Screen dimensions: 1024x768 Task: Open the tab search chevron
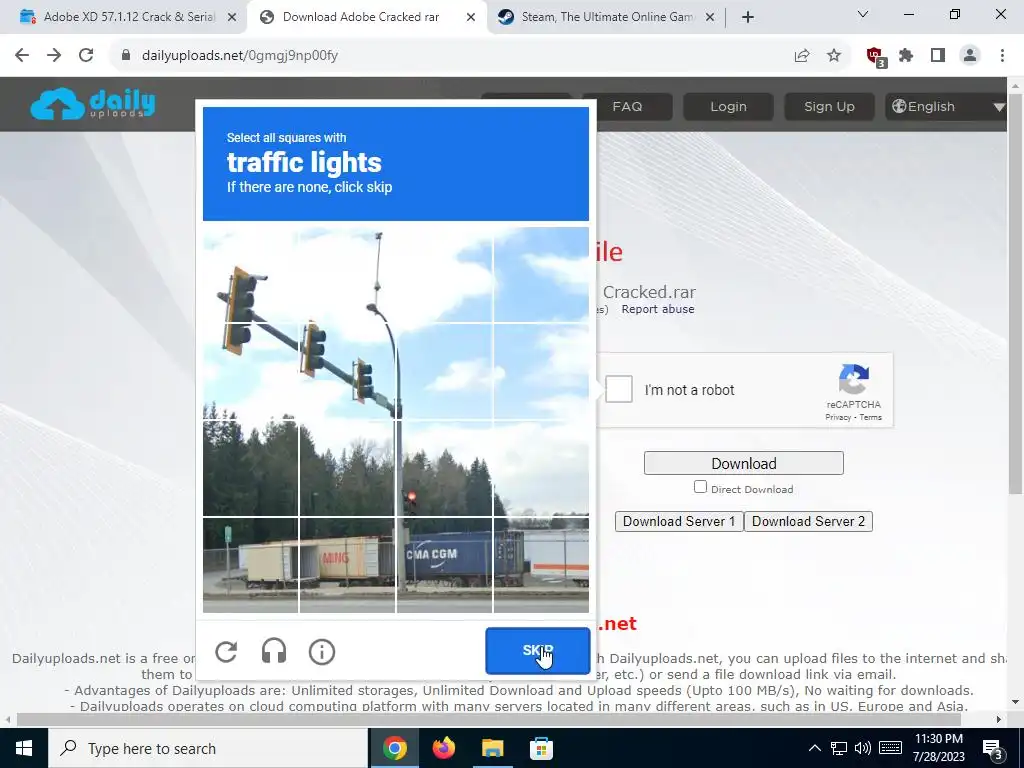(863, 14)
